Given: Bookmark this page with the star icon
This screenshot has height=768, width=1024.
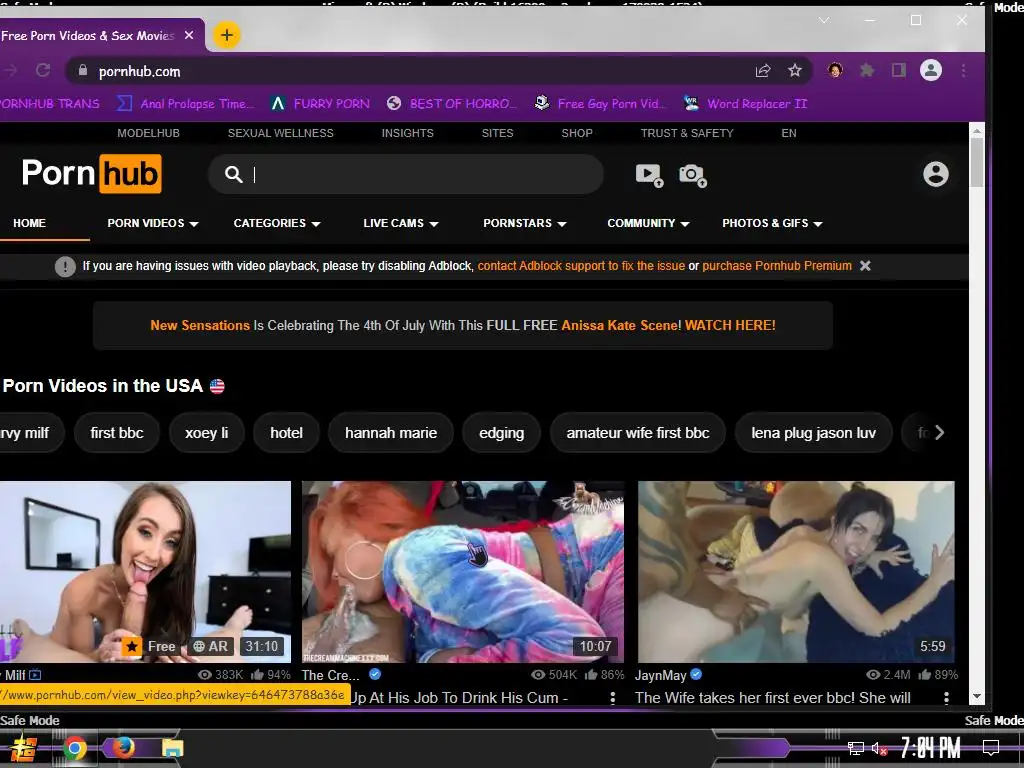Looking at the screenshot, I should coord(794,71).
